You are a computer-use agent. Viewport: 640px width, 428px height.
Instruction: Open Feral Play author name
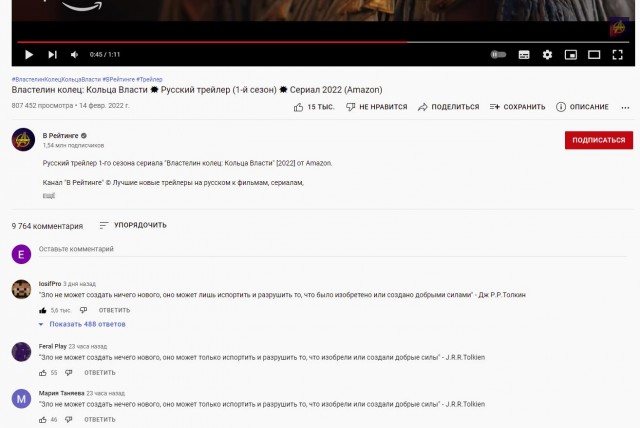pyautogui.click(x=53, y=346)
